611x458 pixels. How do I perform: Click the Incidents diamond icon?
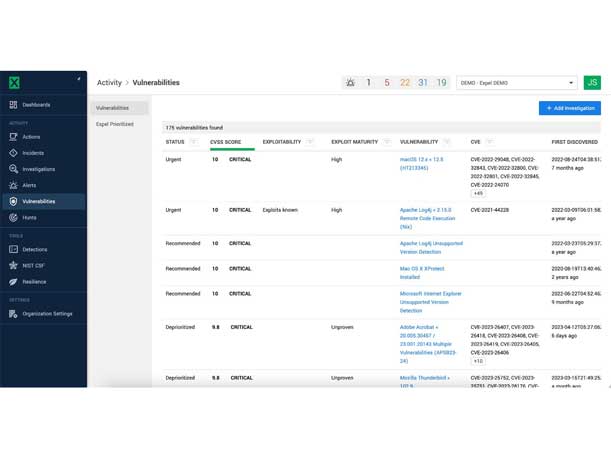pyautogui.click(x=13, y=153)
